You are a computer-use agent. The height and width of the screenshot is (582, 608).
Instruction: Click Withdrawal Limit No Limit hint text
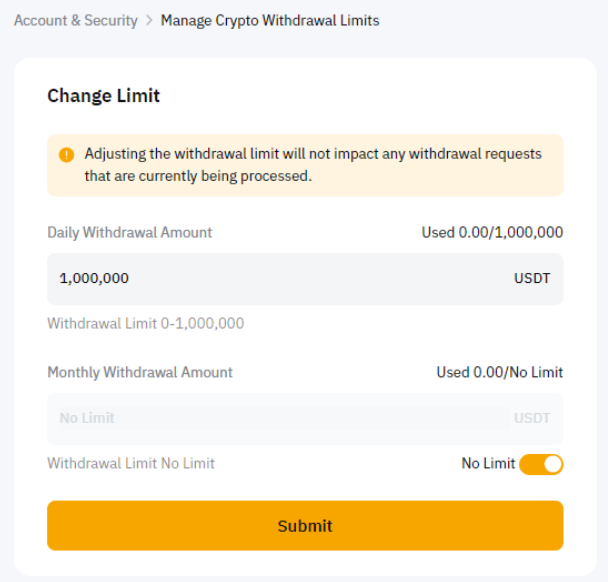tap(131, 463)
